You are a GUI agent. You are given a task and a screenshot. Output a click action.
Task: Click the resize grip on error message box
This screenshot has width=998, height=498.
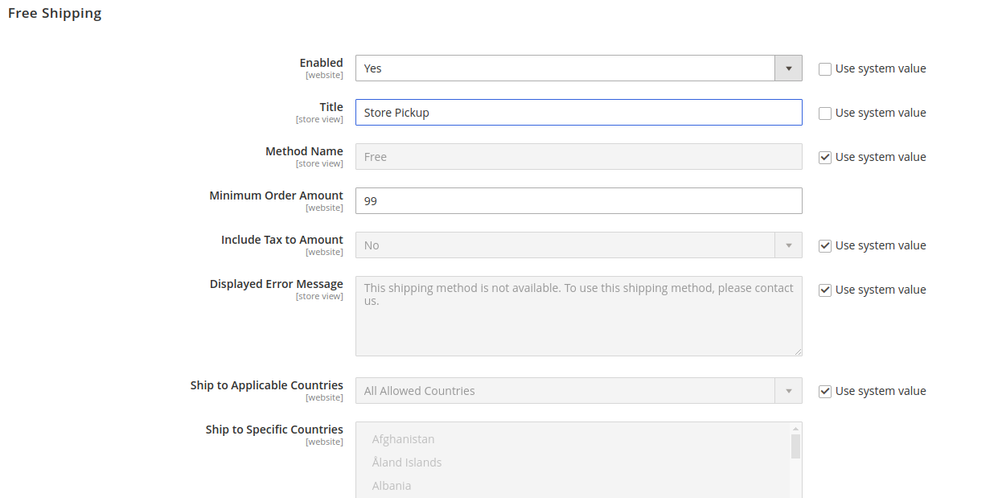797,351
